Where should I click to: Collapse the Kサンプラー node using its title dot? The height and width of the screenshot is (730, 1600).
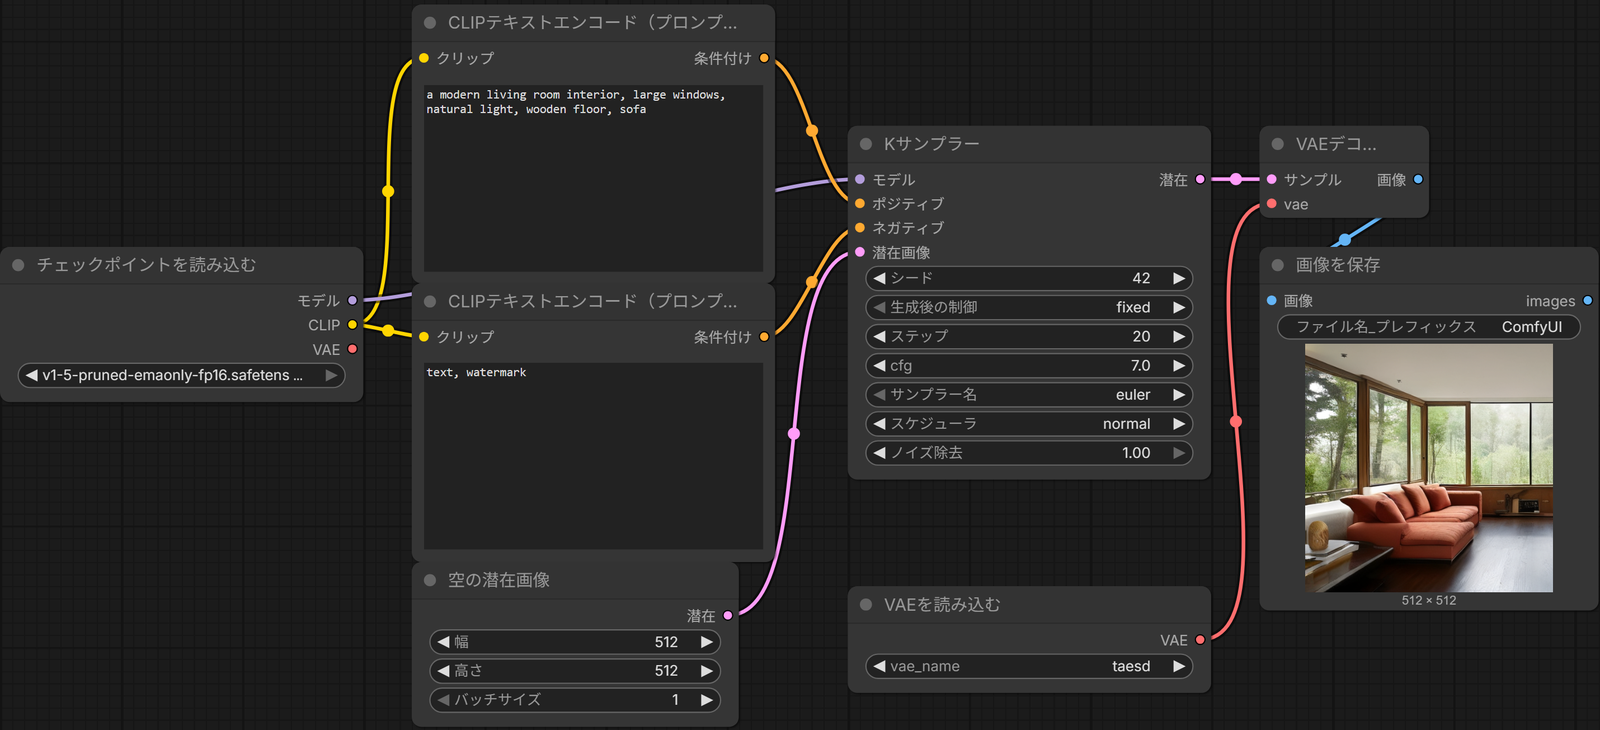point(866,144)
